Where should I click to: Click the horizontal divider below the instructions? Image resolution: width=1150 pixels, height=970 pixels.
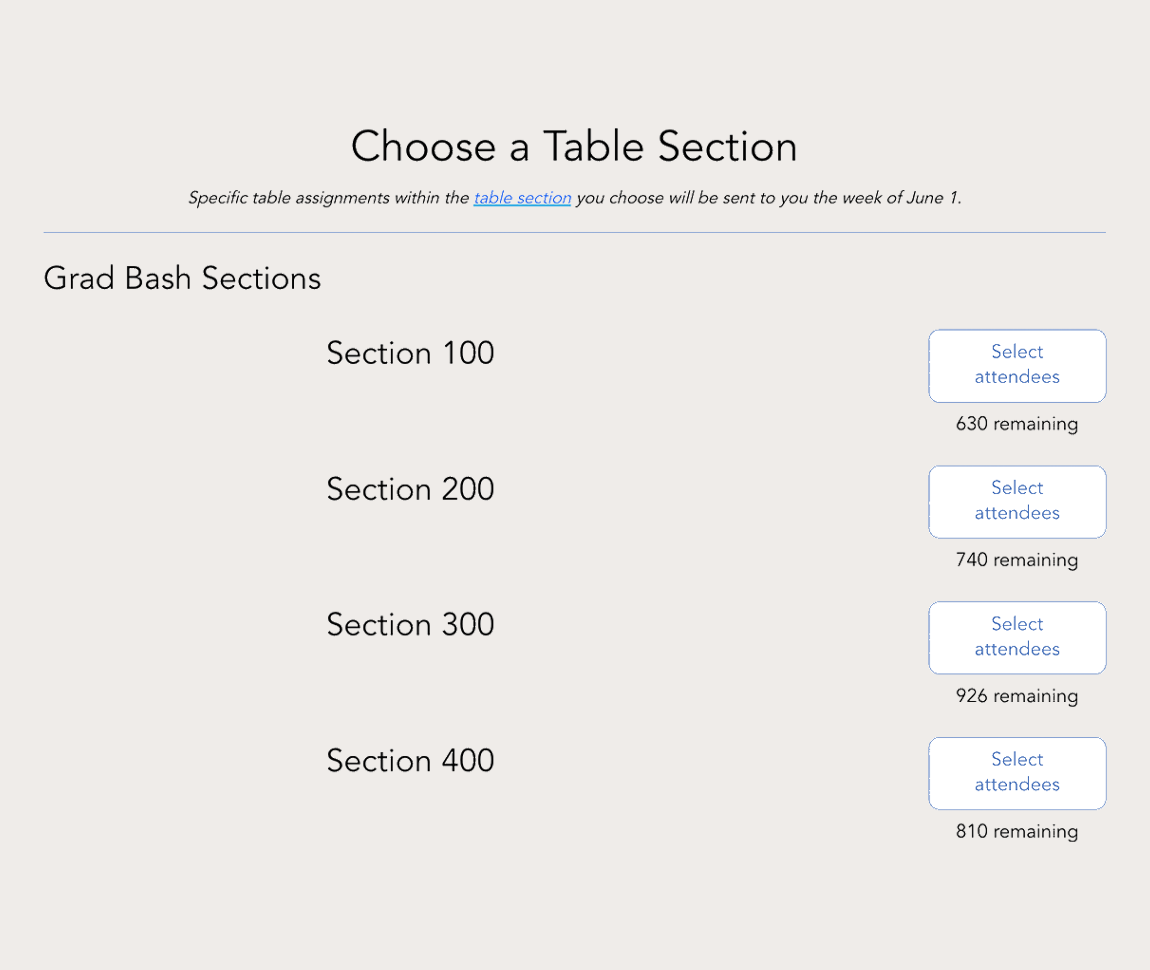574,230
